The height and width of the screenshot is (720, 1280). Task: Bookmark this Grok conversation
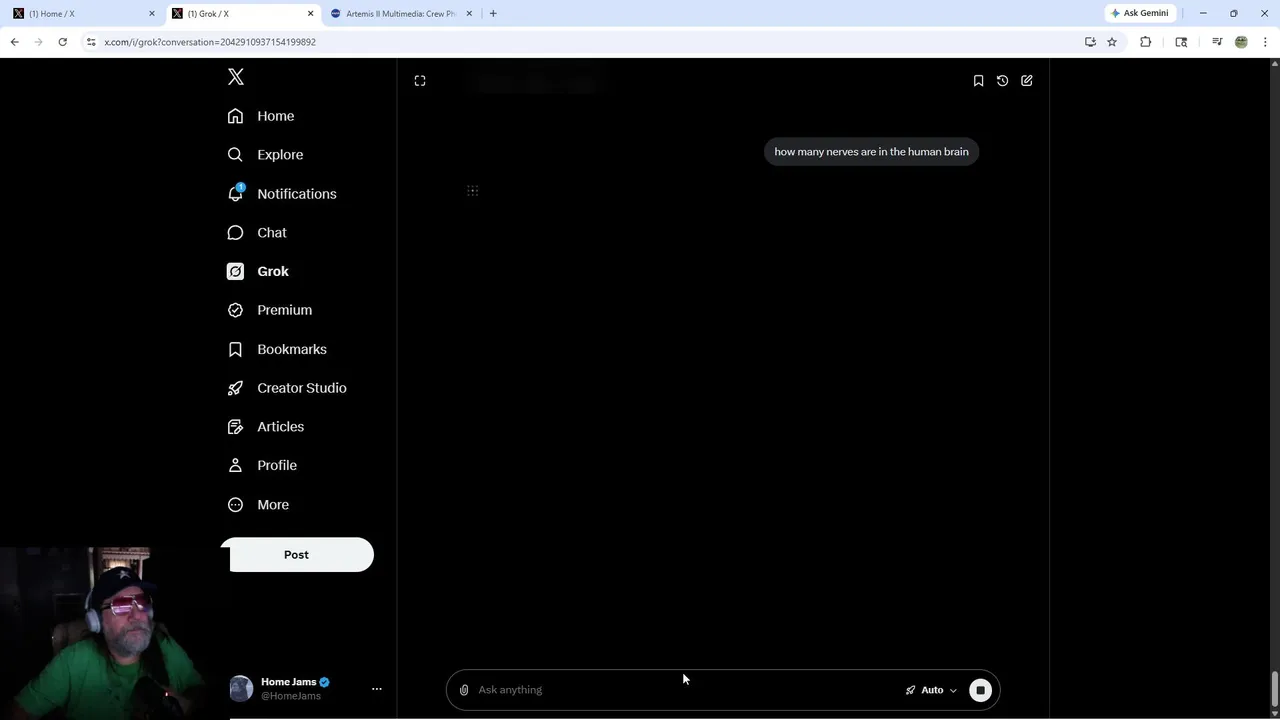[978, 81]
